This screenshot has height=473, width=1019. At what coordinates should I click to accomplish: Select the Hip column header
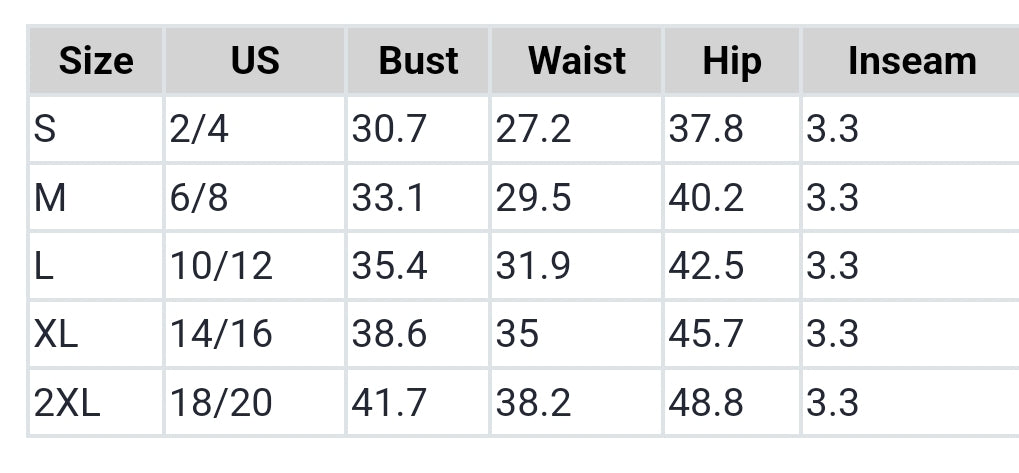point(731,61)
